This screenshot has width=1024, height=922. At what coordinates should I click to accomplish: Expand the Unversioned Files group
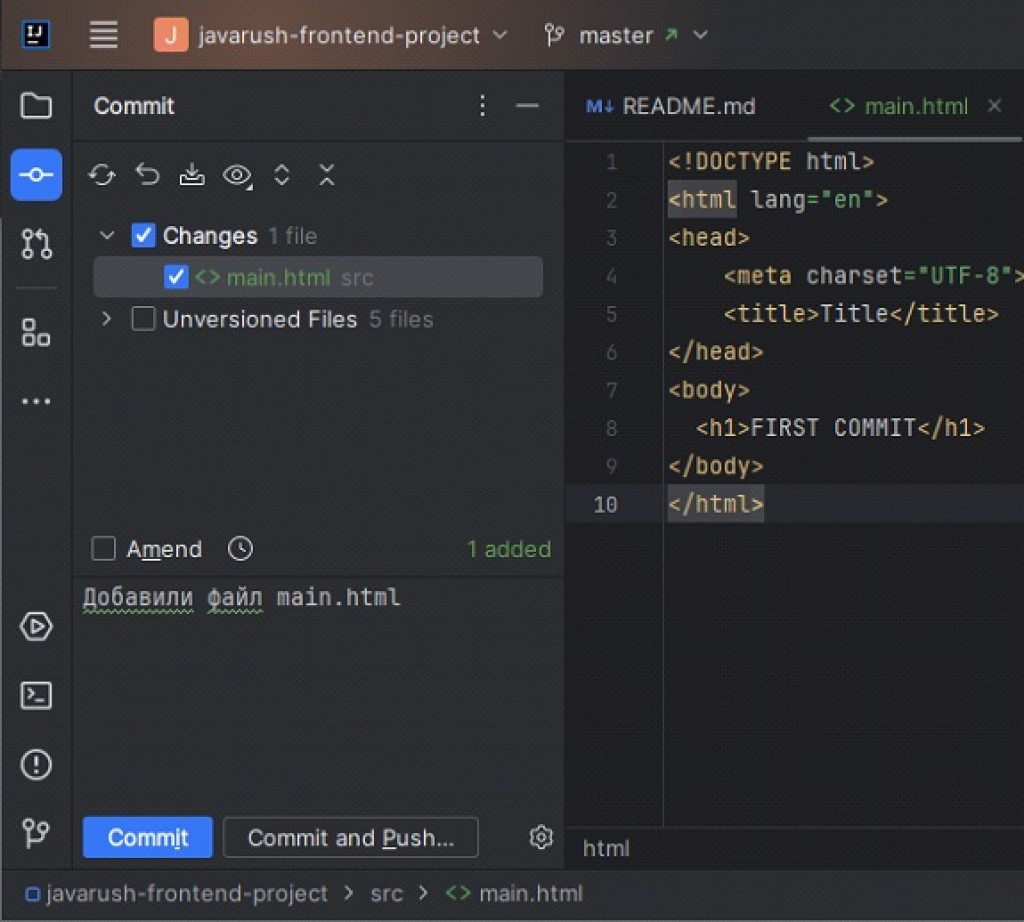pyautogui.click(x=107, y=319)
